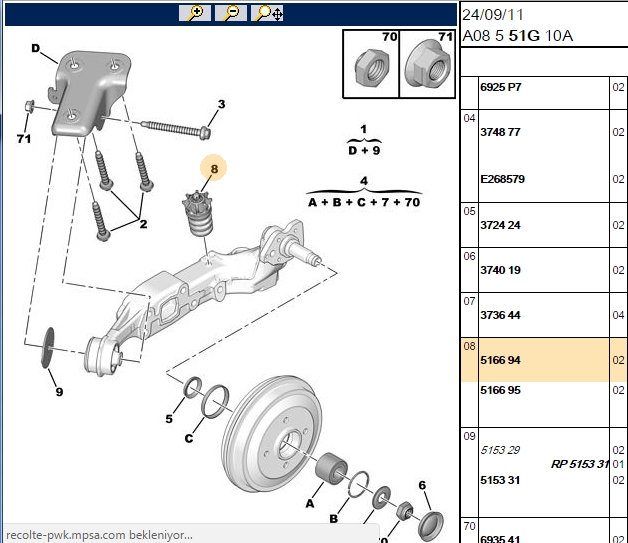Select bold part number 5153 31
The height and width of the screenshot is (543, 628).
[x=500, y=480]
